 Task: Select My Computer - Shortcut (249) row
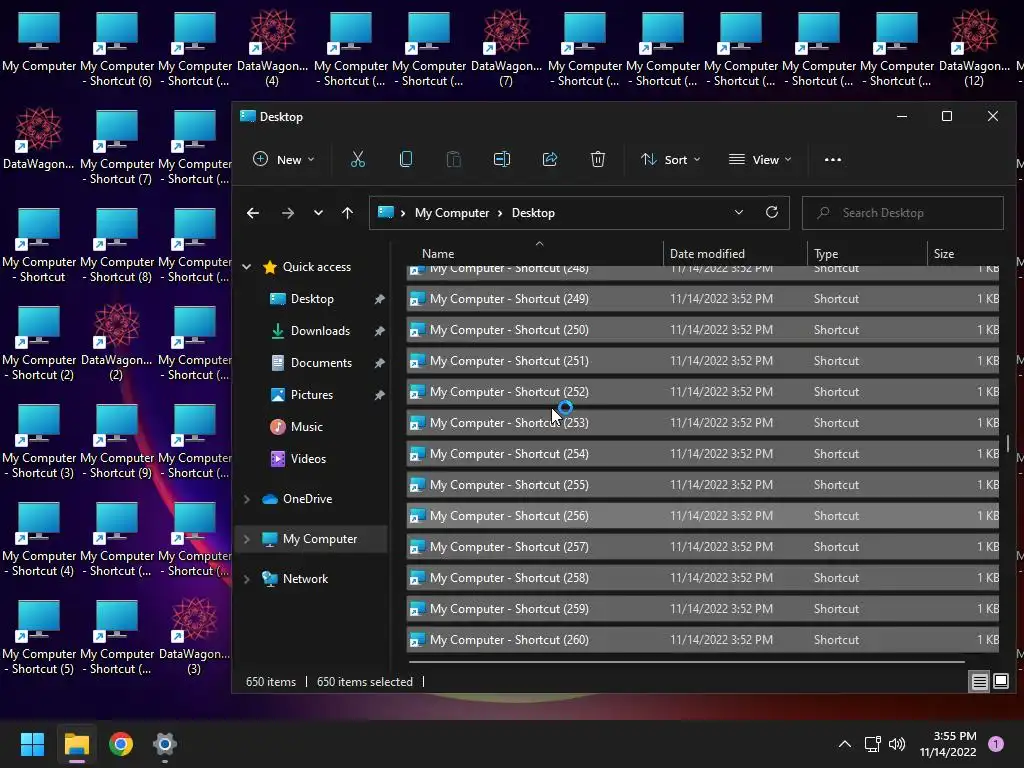point(703,298)
